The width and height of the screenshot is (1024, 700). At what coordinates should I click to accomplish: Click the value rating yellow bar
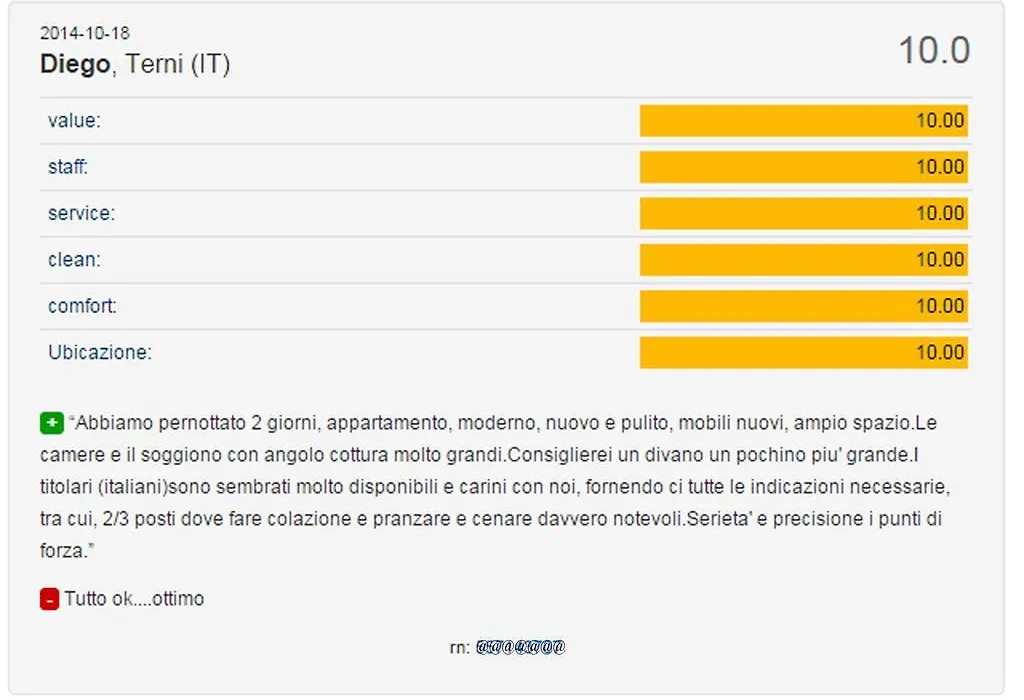(x=804, y=121)
